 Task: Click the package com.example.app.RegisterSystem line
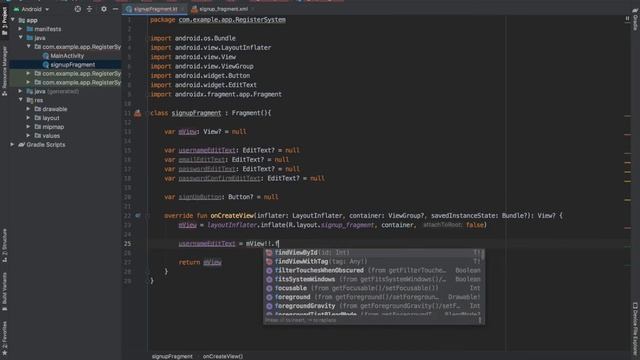pos(218,20)
